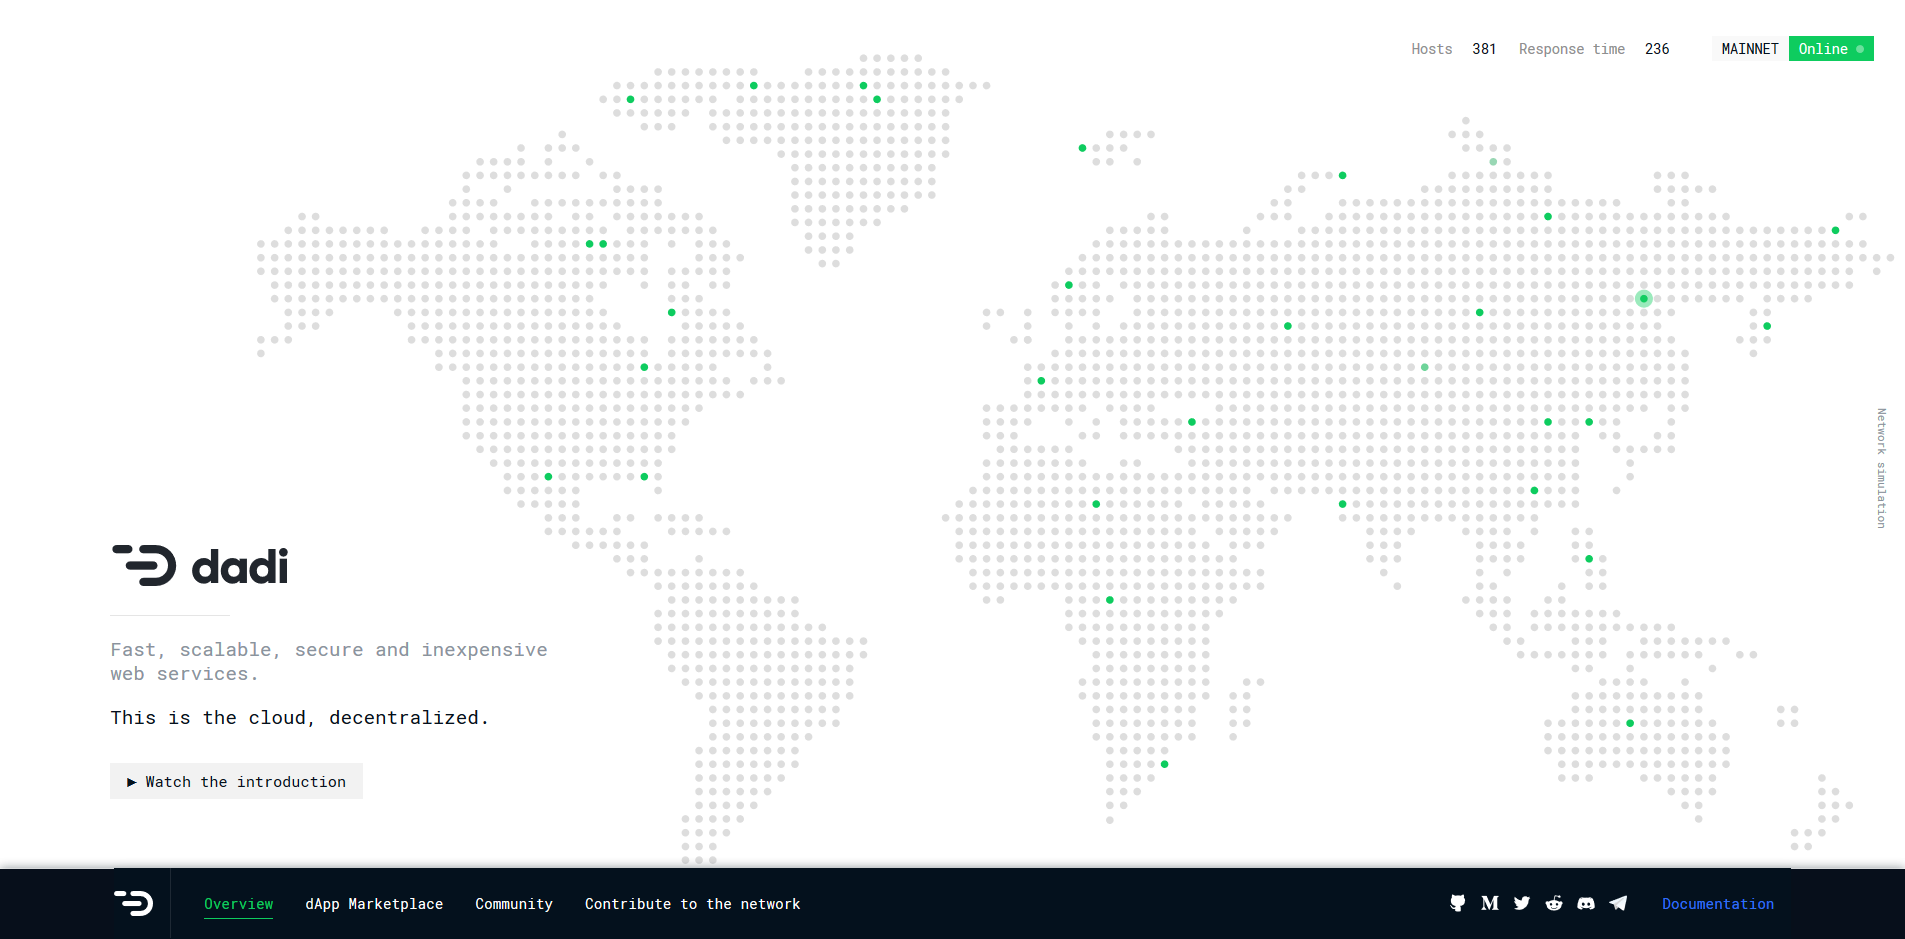Viewport: 1905px width, 939px height.
Task: Click the pulsing highlighted node in eastern Russia
Action: [x=1643, y=298]
